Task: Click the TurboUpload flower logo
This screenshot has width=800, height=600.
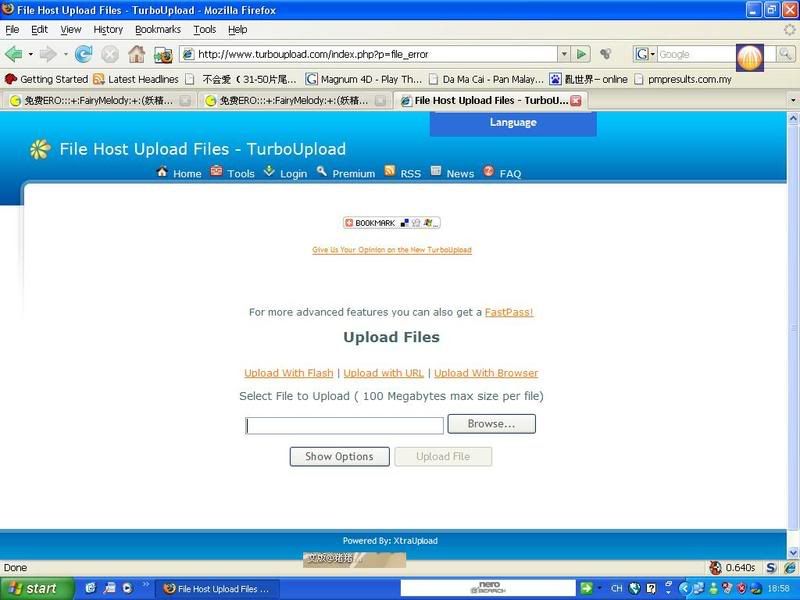Action: [x=40, y=149]
